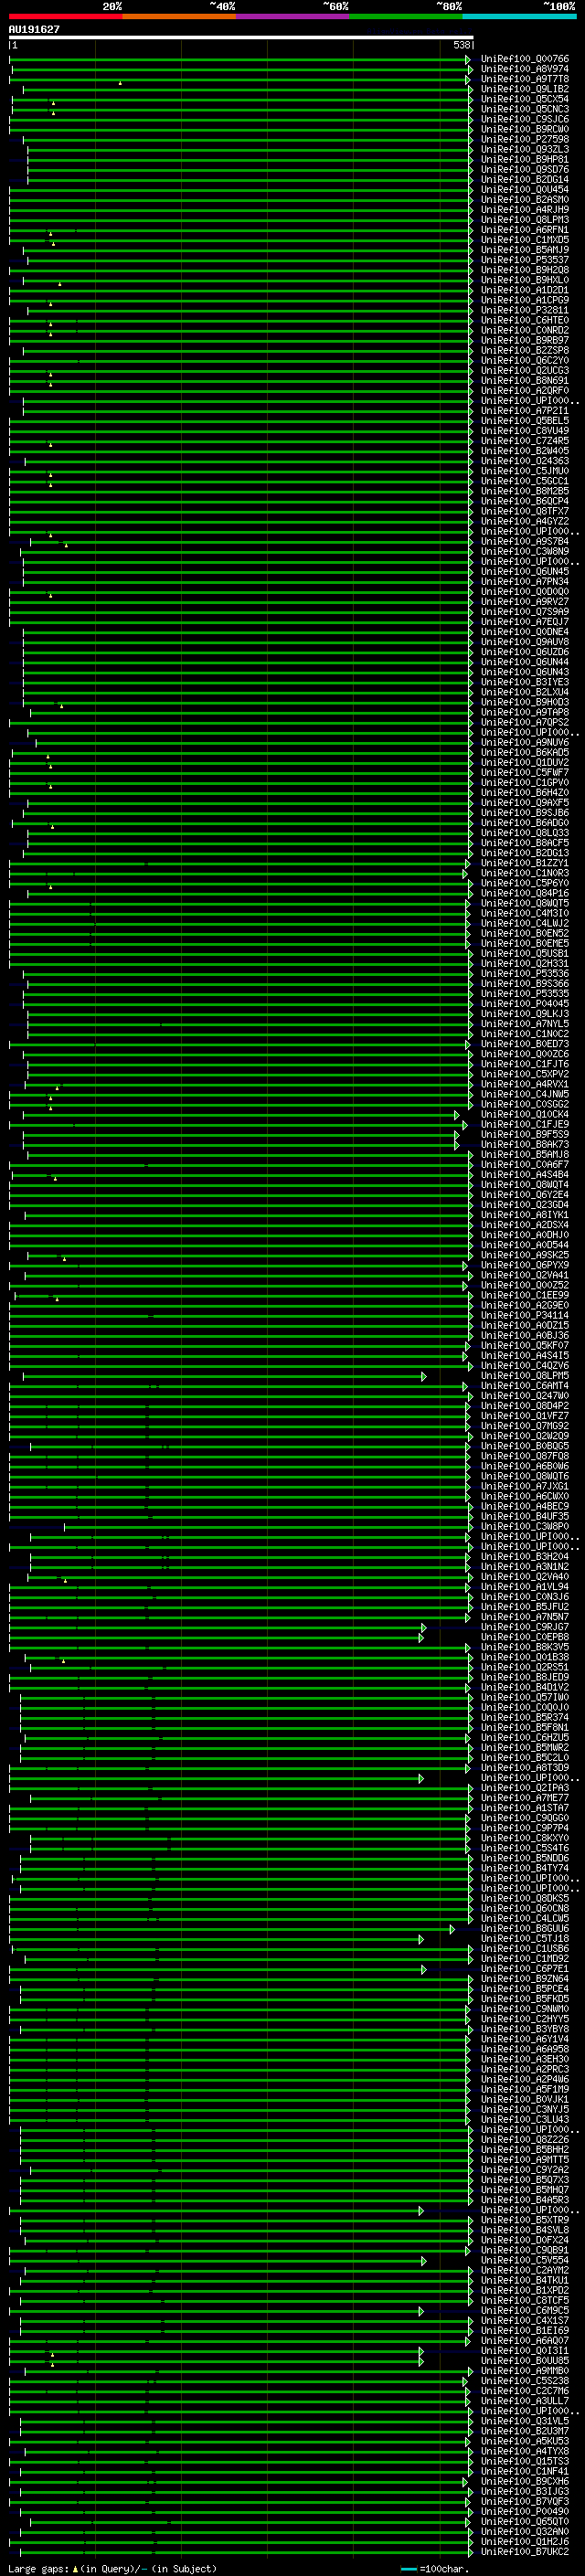The image size is (585, 2576).
Task: Select the UniRef100_B8N691 label
Action: tap(525, 381)
